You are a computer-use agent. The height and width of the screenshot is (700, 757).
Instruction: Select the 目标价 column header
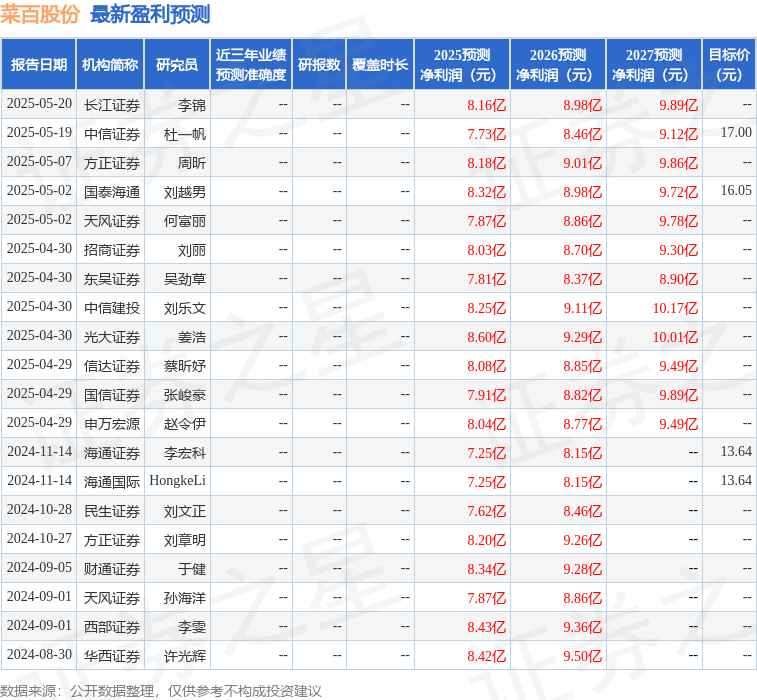729,64
